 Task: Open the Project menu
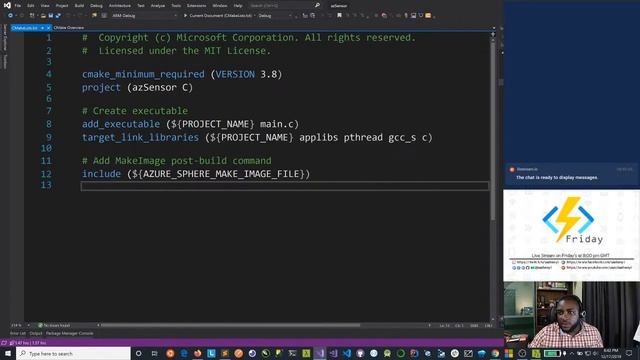tap(62, 6)
